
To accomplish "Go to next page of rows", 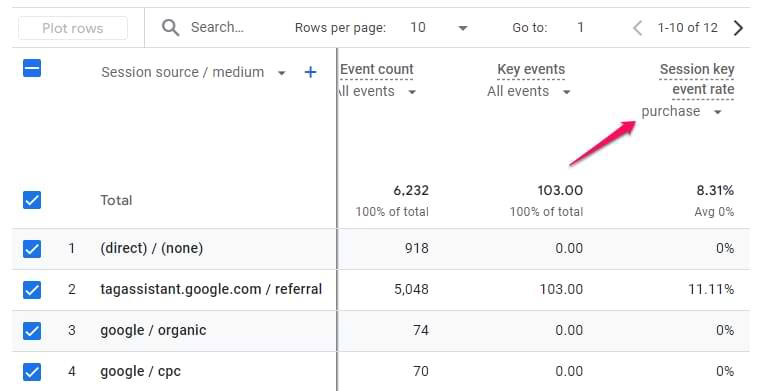I will (x=738, y=28).
